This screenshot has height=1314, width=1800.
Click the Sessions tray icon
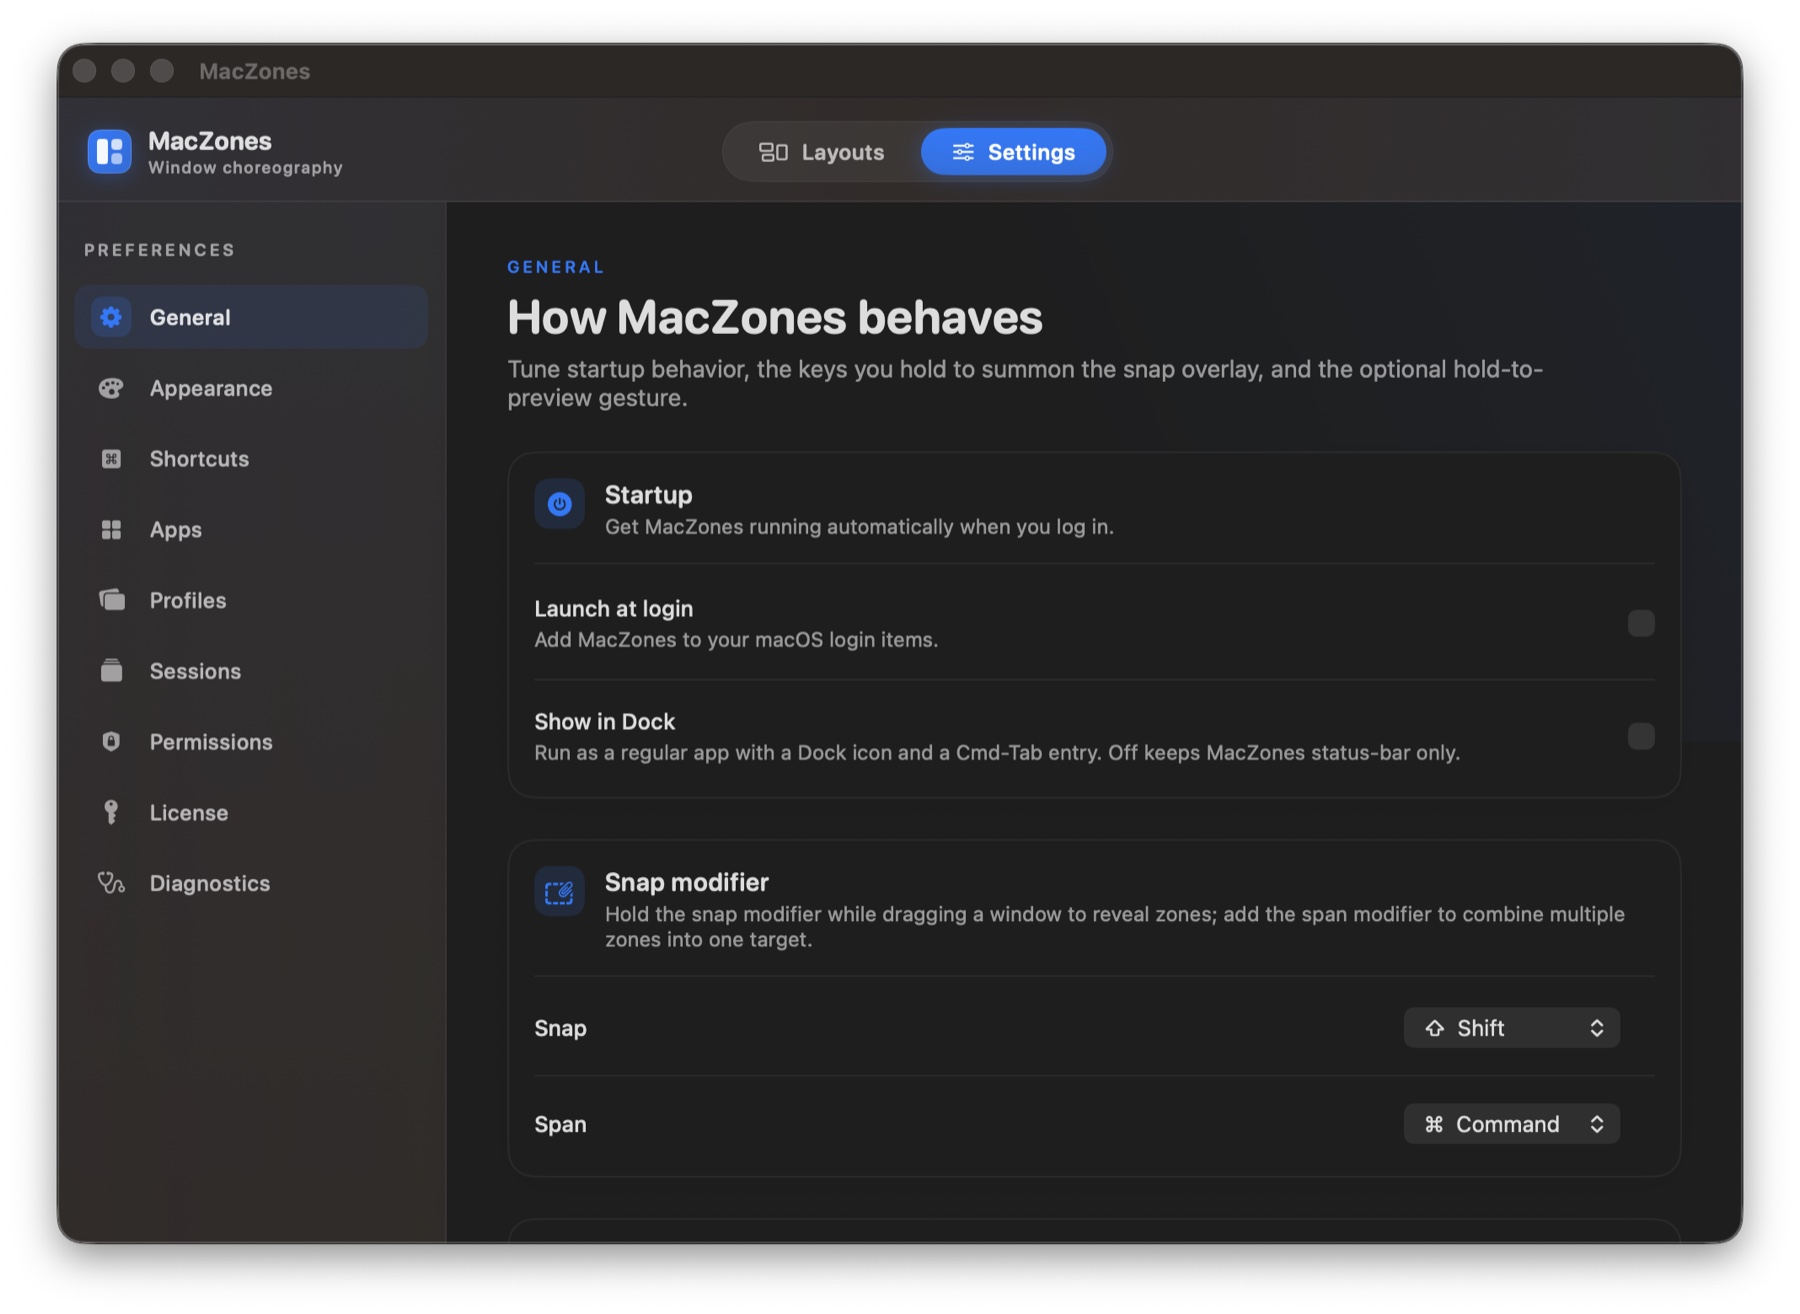coord(111,671)
